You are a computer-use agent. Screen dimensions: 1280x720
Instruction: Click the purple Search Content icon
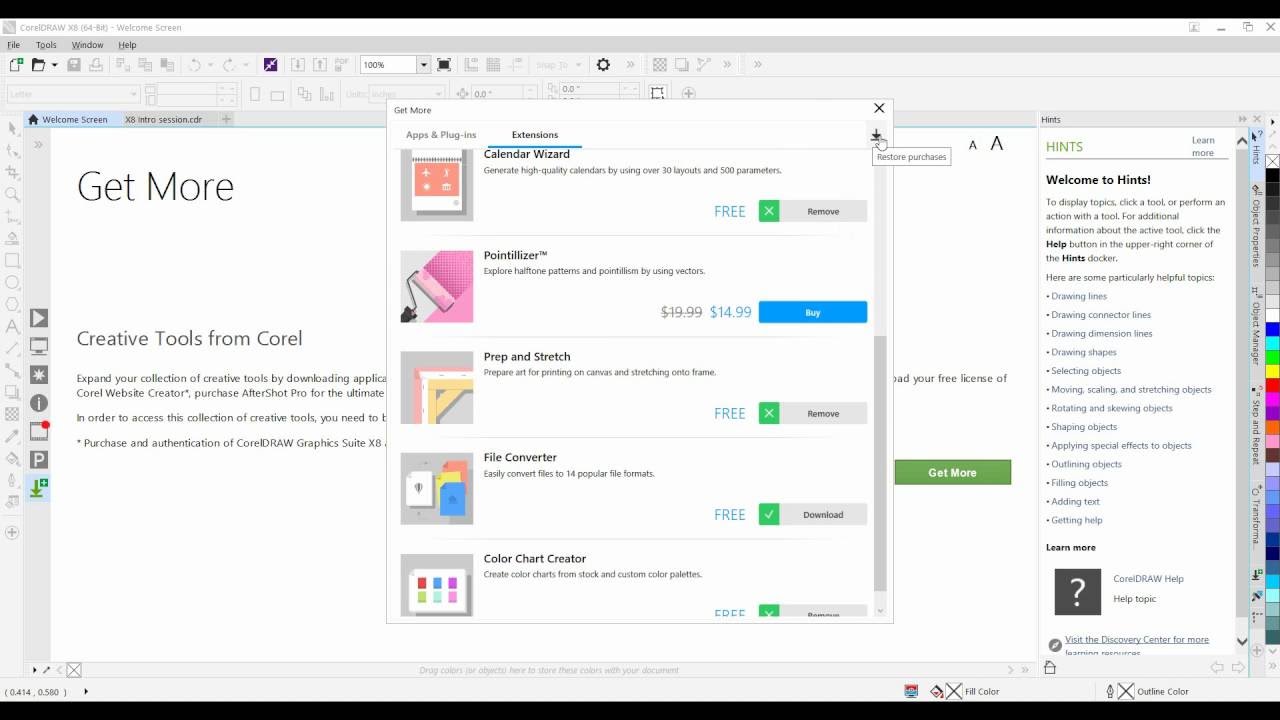[x=270, y=64]
